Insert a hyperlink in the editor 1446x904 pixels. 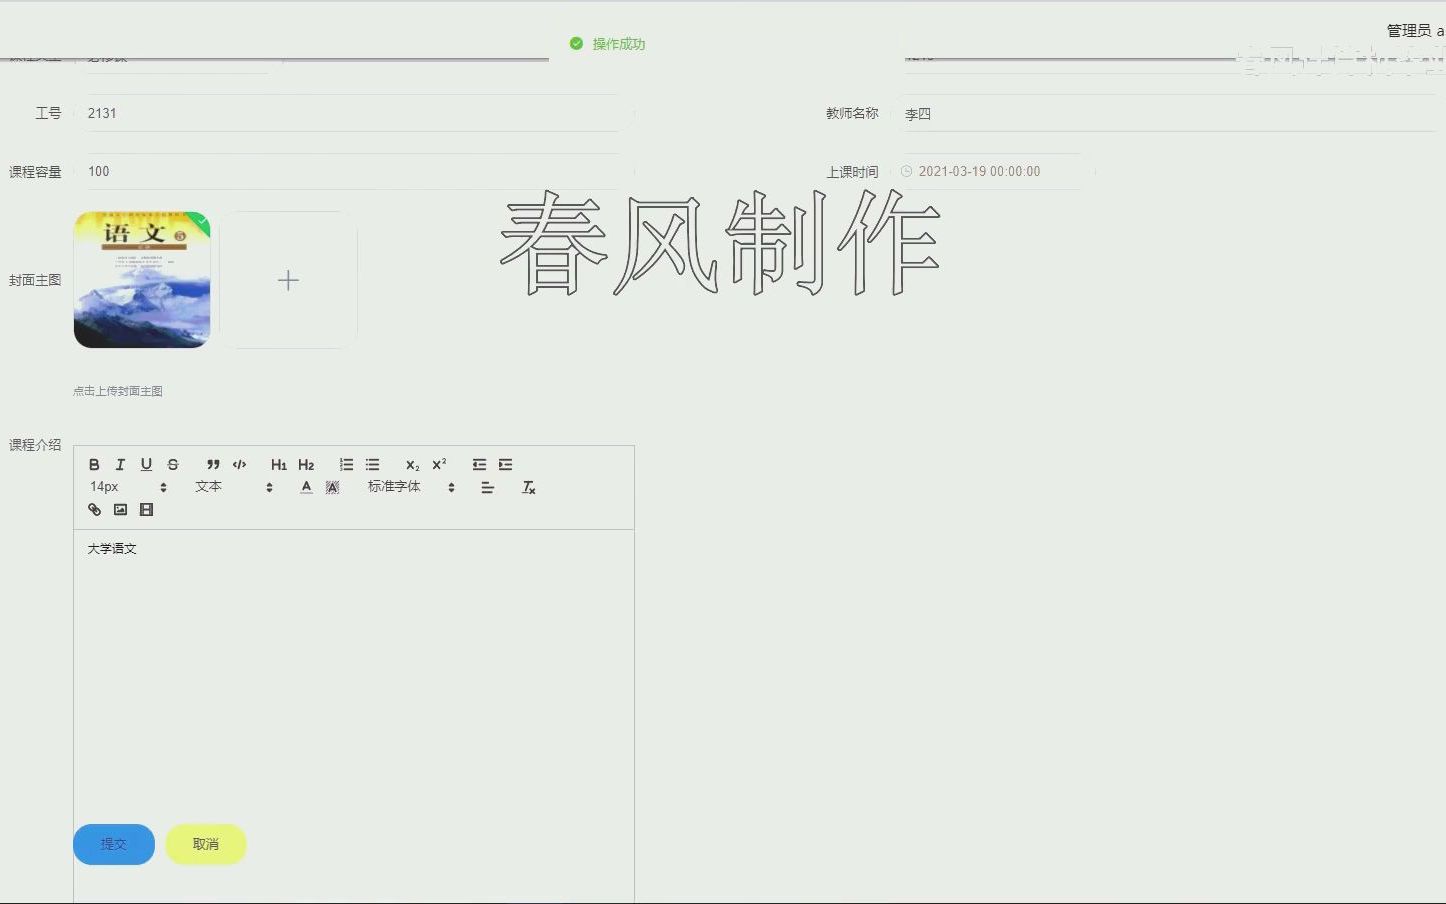94,510
